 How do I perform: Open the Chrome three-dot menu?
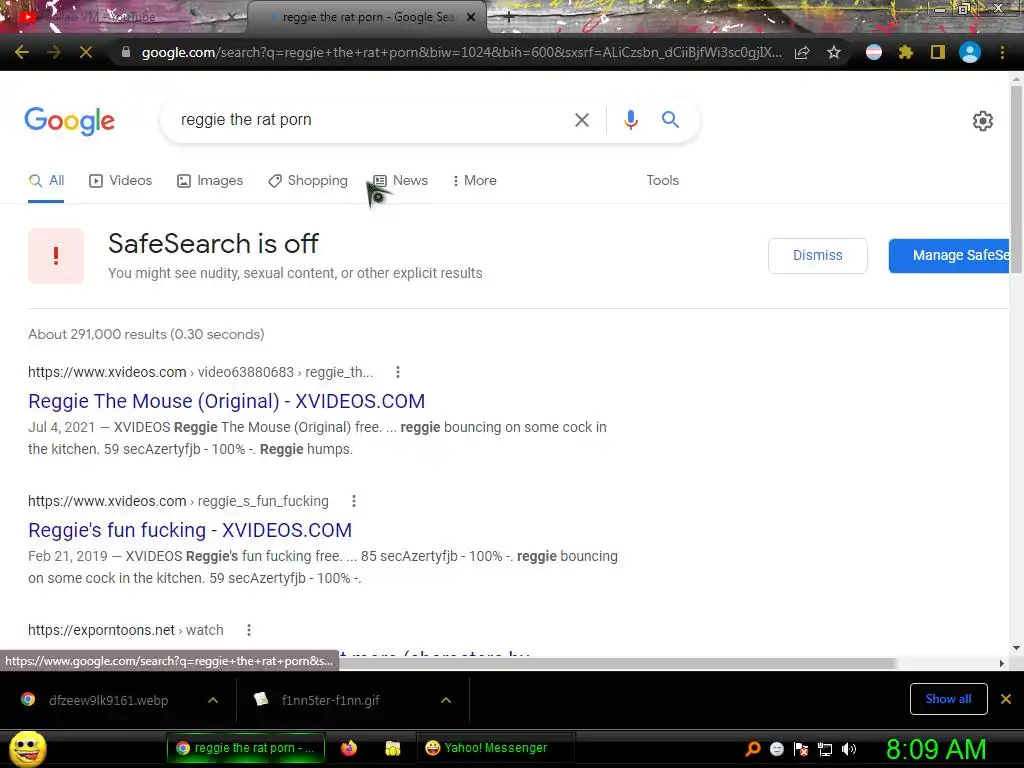pos(1002,52)
